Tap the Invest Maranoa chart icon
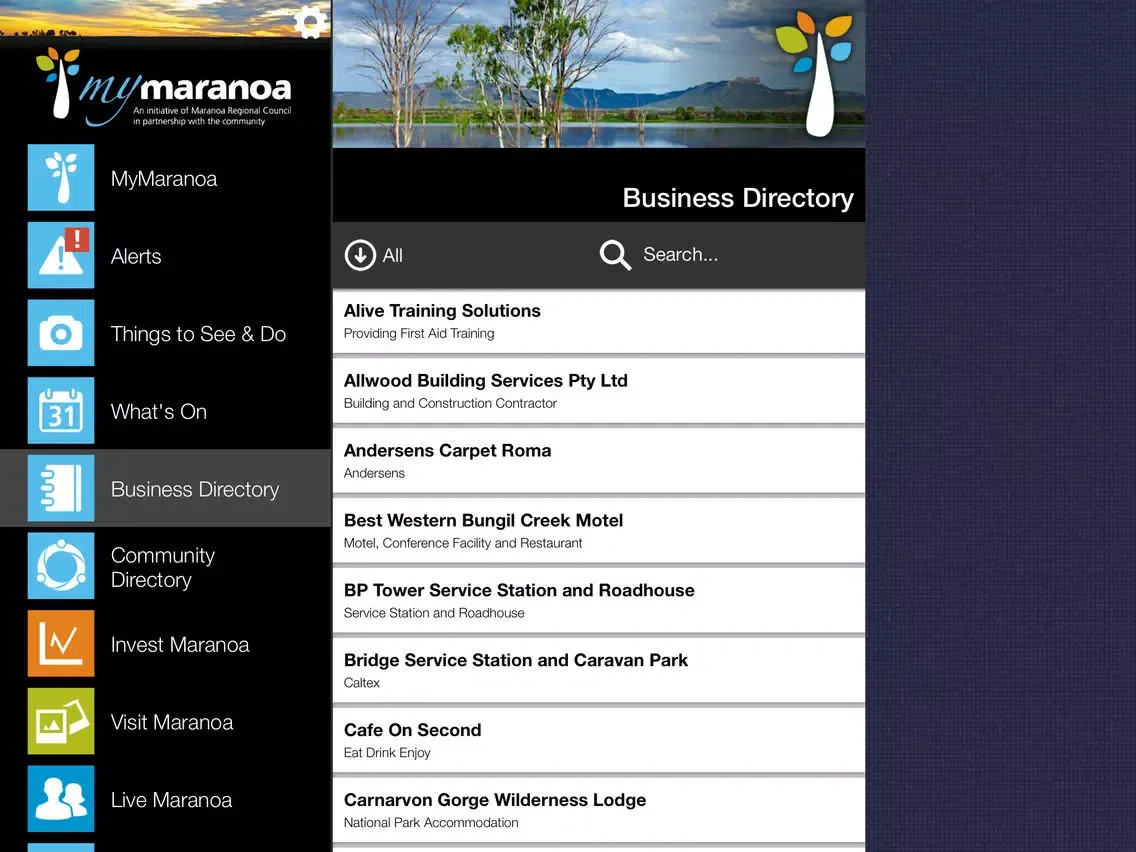The height and width of the screenshot is (852, 1136). pyautogui.click(x=61, y=643)
